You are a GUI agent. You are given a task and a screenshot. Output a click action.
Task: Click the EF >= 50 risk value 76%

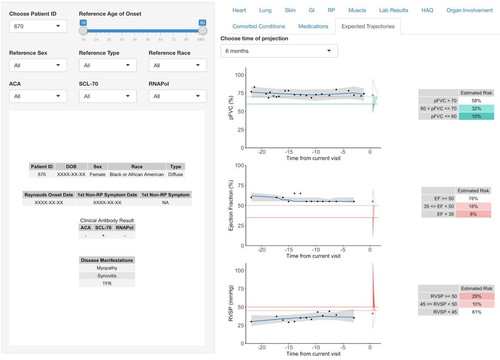click(x=473, y=198)
